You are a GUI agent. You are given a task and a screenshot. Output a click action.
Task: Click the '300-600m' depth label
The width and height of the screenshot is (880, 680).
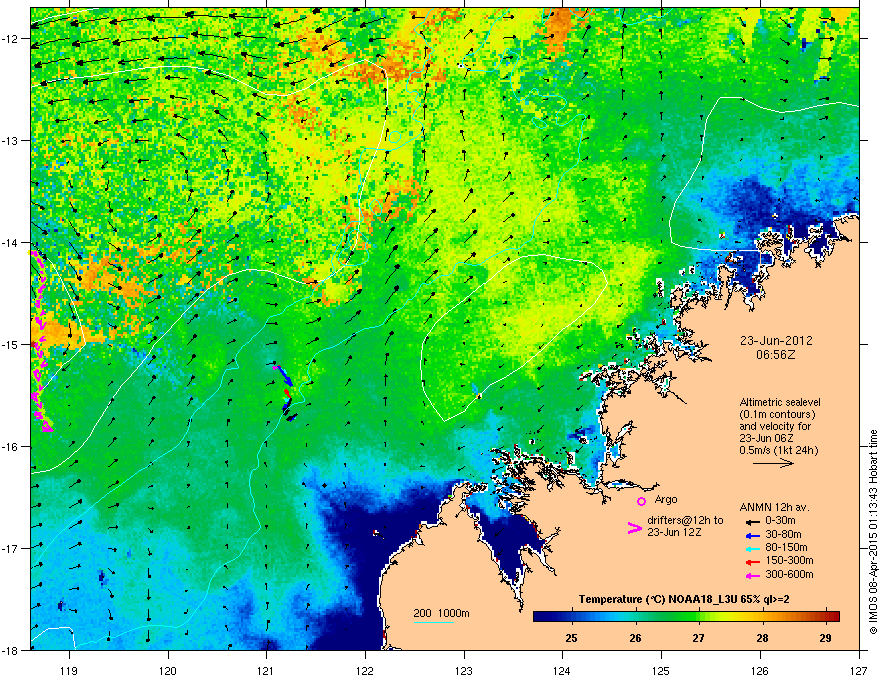[789, 575]
